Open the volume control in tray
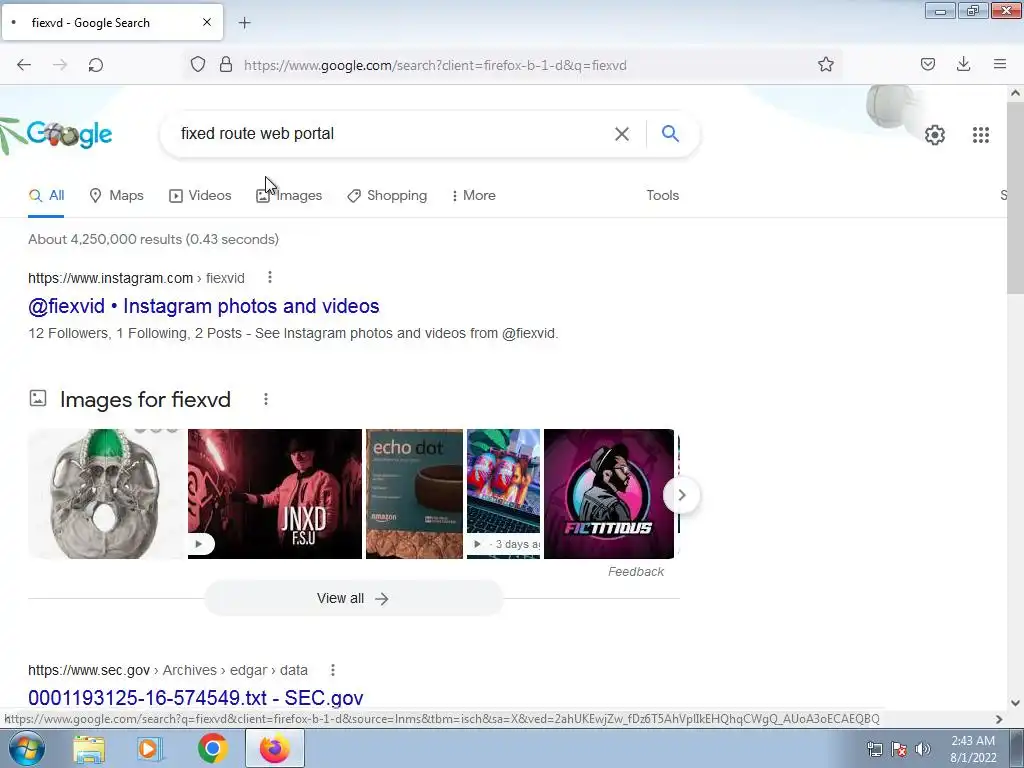This screenshot has height=768, width=1024. (922, 749)
